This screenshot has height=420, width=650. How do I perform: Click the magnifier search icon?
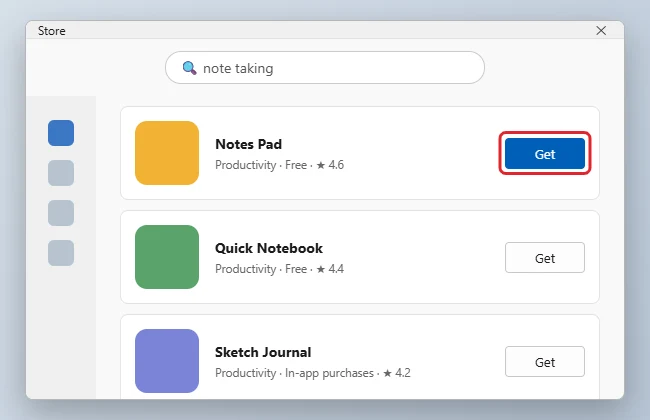tap(189, 68)
